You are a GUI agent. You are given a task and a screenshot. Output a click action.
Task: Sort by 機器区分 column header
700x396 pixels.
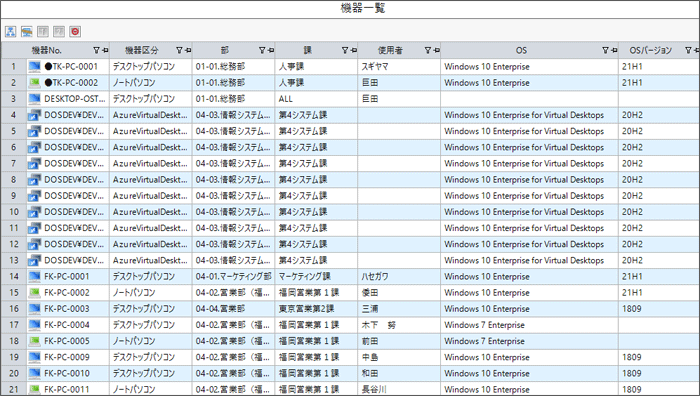click(142, 50)
